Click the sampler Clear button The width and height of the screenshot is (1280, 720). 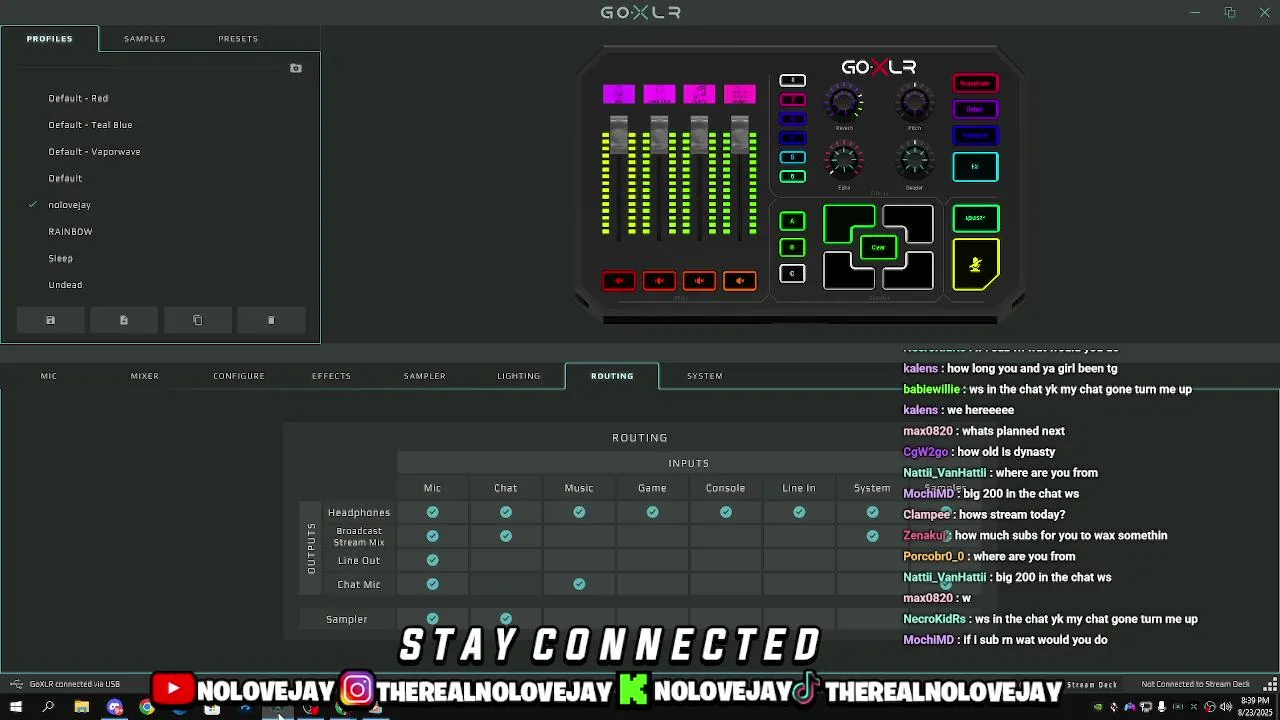tap(878, 247)
